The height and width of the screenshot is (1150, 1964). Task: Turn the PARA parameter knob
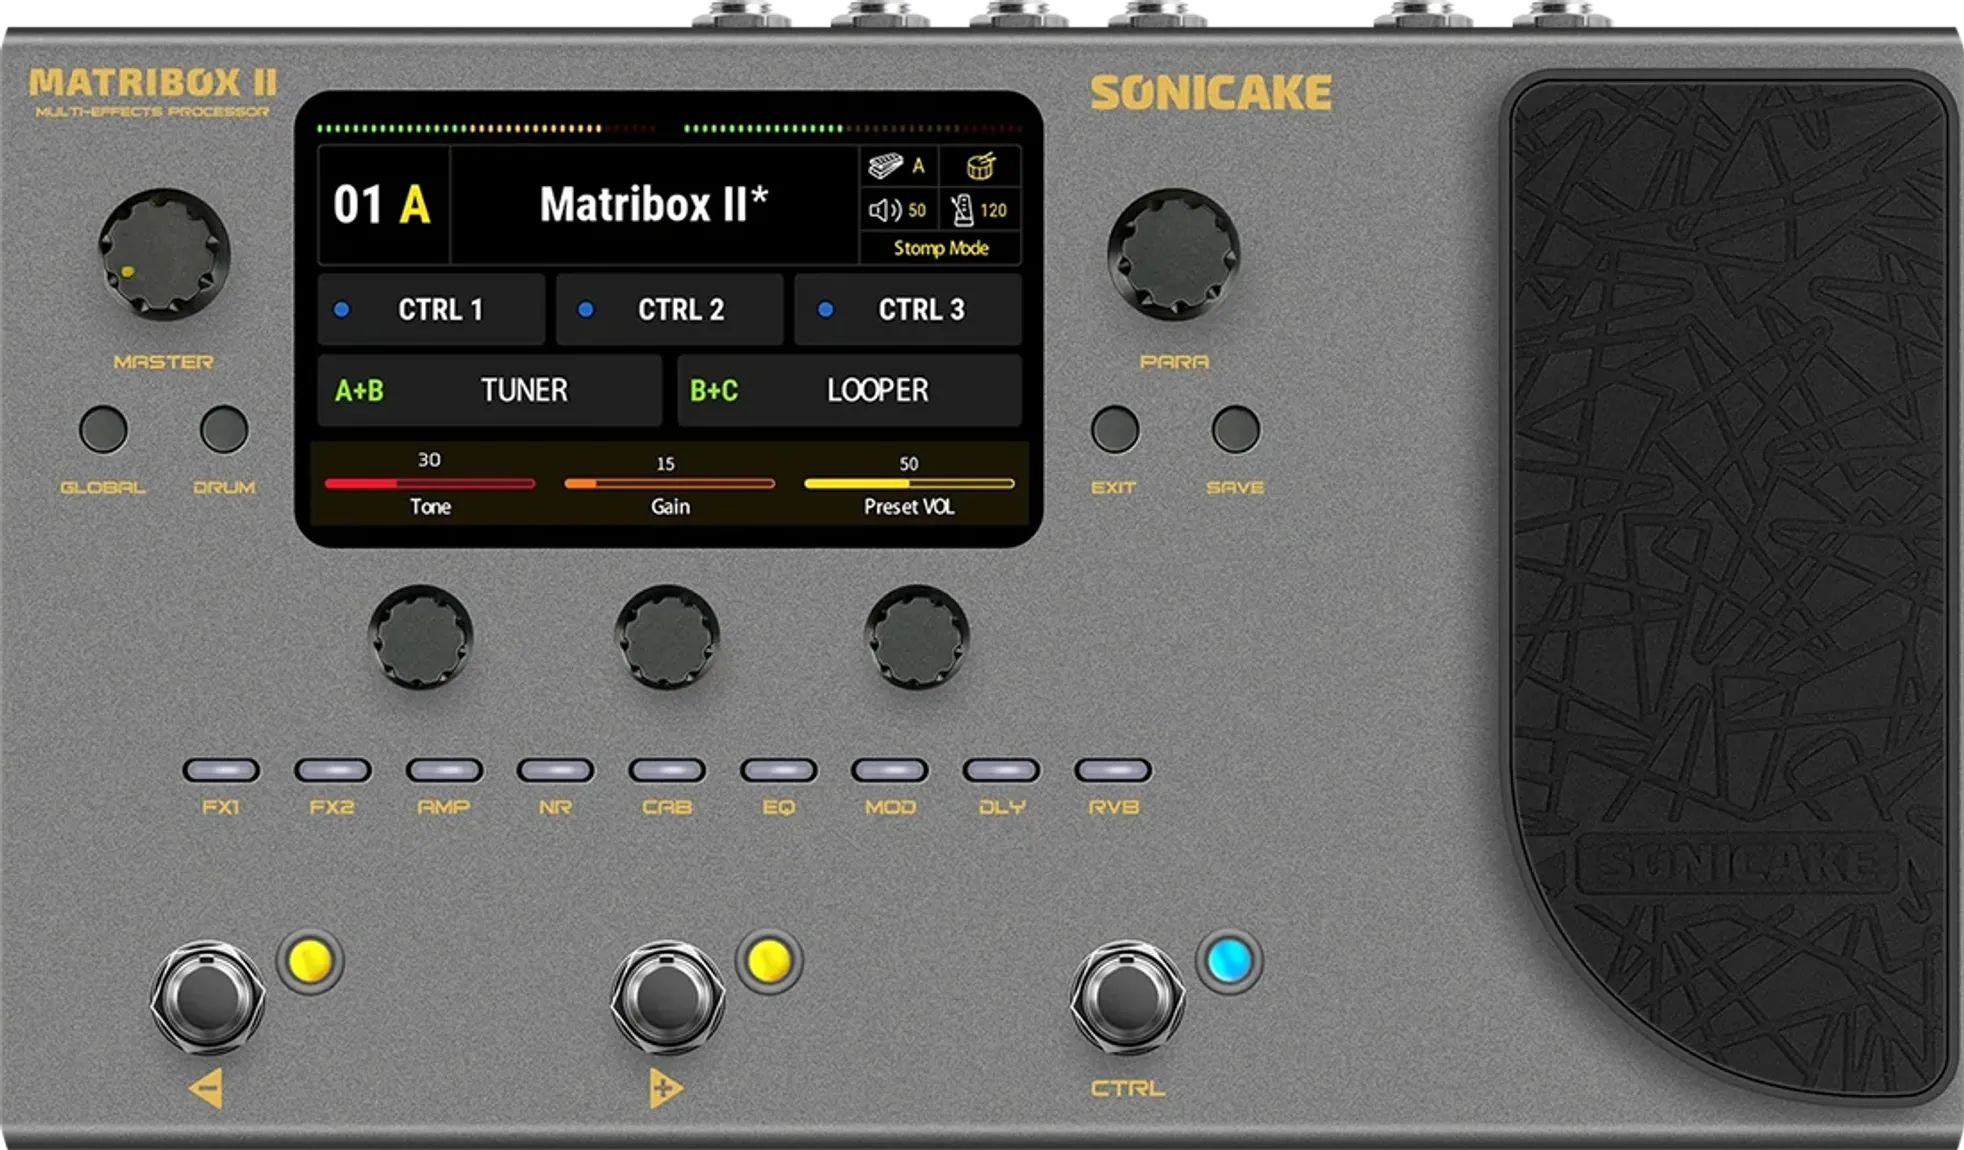point(1174,254)
